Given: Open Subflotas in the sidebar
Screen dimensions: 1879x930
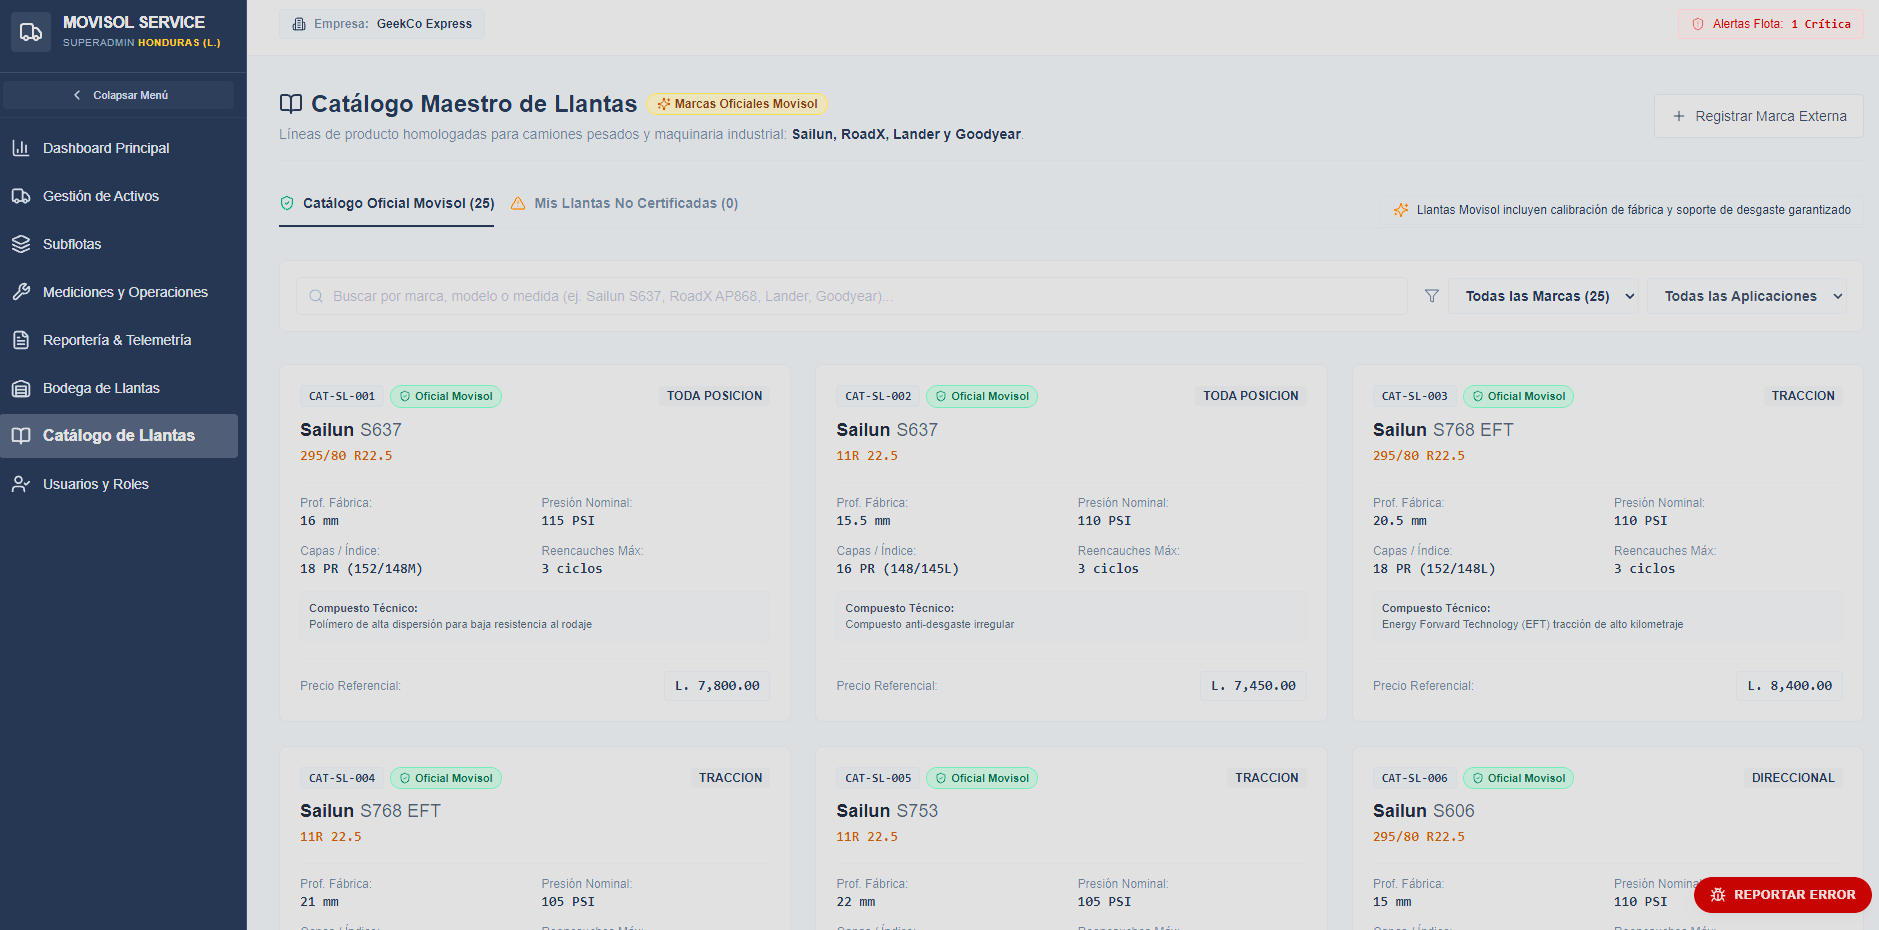Looking at the screenshot, I should (119, 244).
